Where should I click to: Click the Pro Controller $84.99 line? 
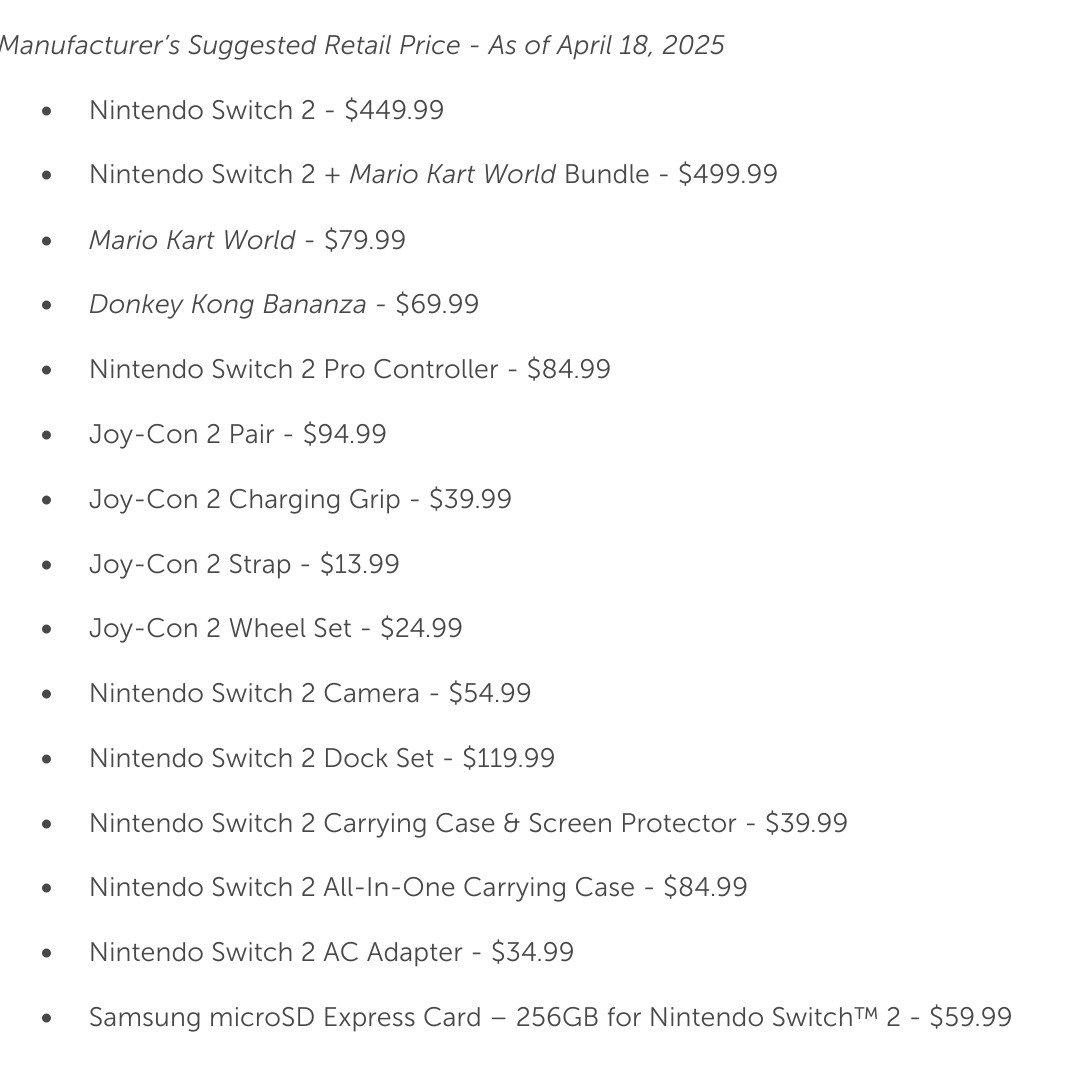coord(350,369)
